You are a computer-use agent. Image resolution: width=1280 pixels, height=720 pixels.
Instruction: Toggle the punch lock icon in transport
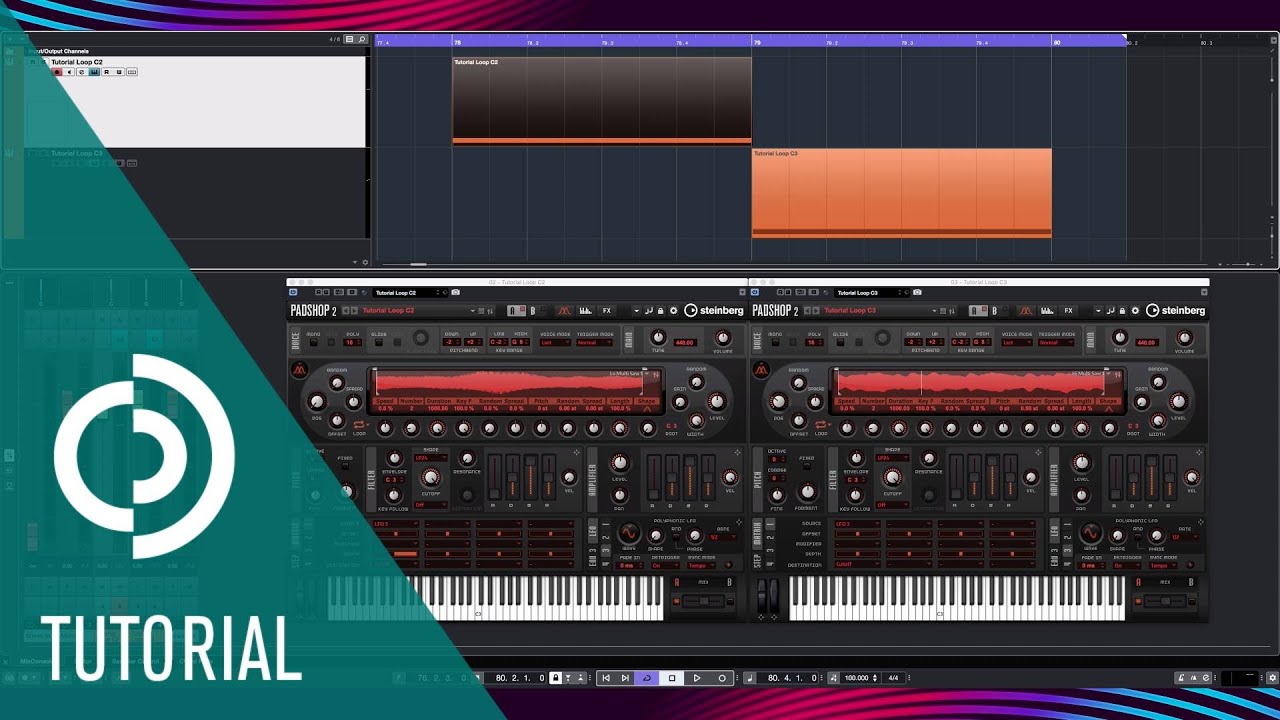[556, 678]
